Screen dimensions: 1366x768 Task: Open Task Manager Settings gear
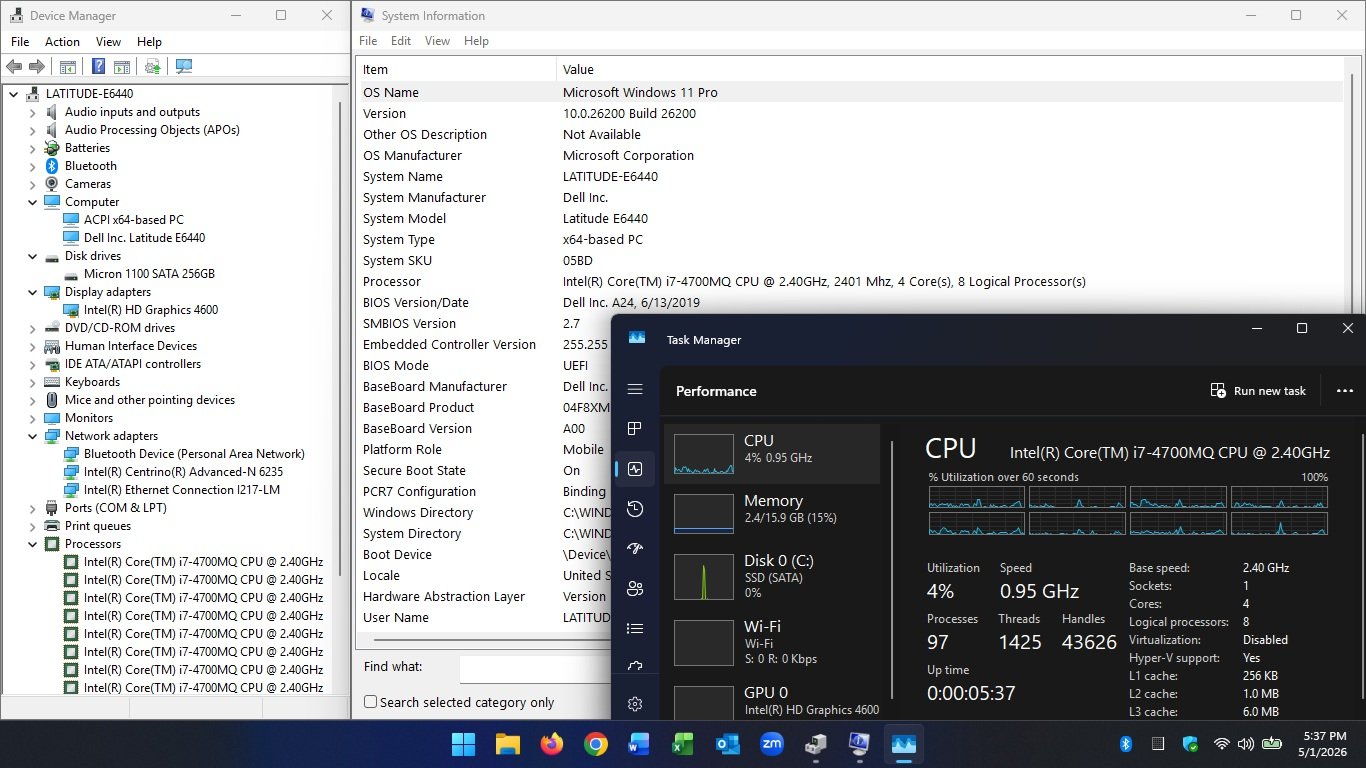(635, 704)
